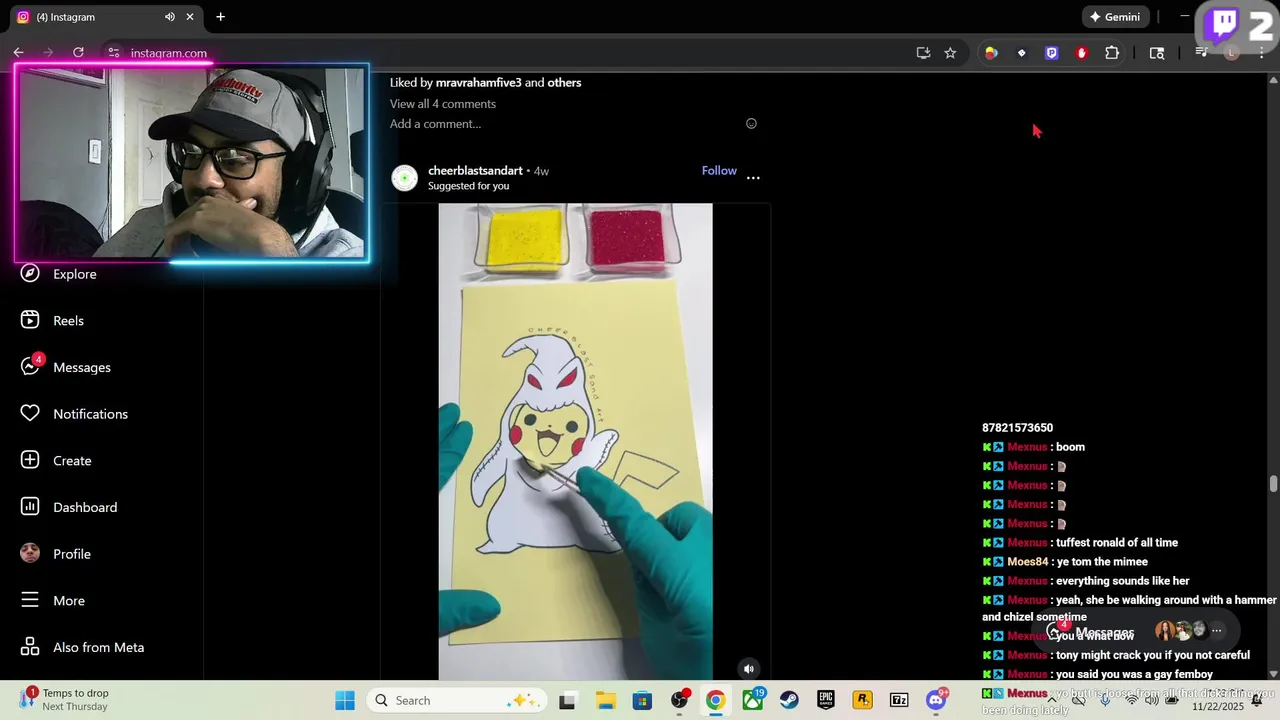Open File Explorer from taskbar
Viewport: 1280px width, 720px height.
[x=605, y=700]
